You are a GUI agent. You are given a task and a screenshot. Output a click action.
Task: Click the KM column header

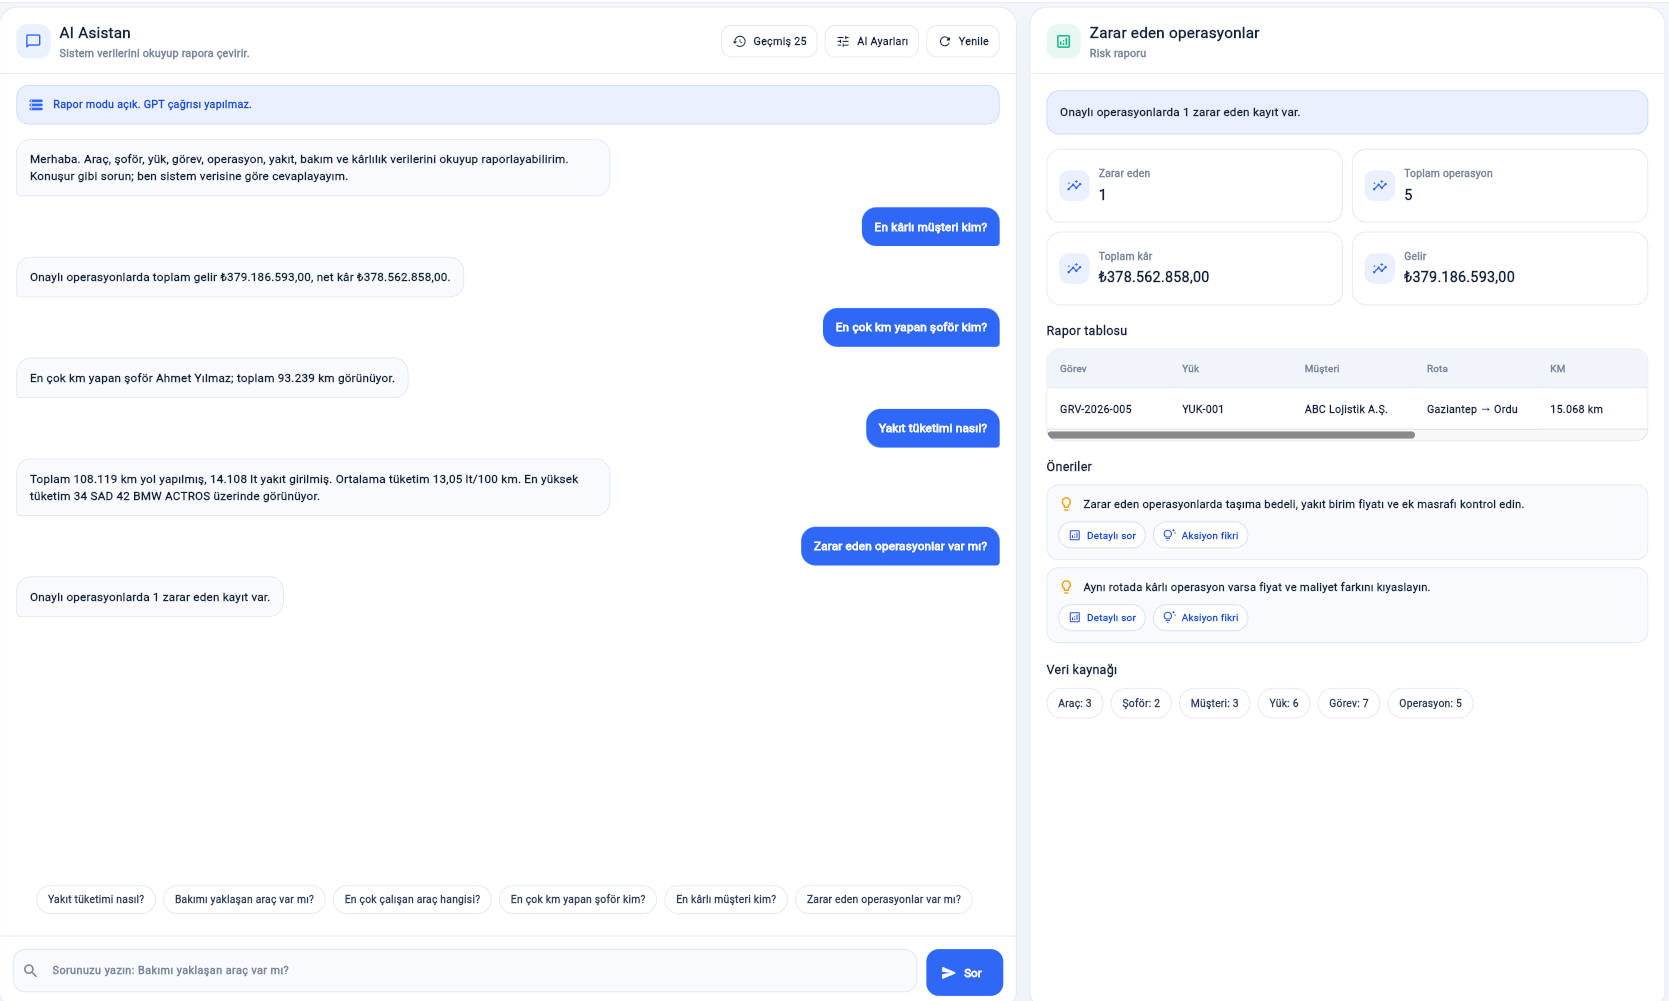point(1557,369)
